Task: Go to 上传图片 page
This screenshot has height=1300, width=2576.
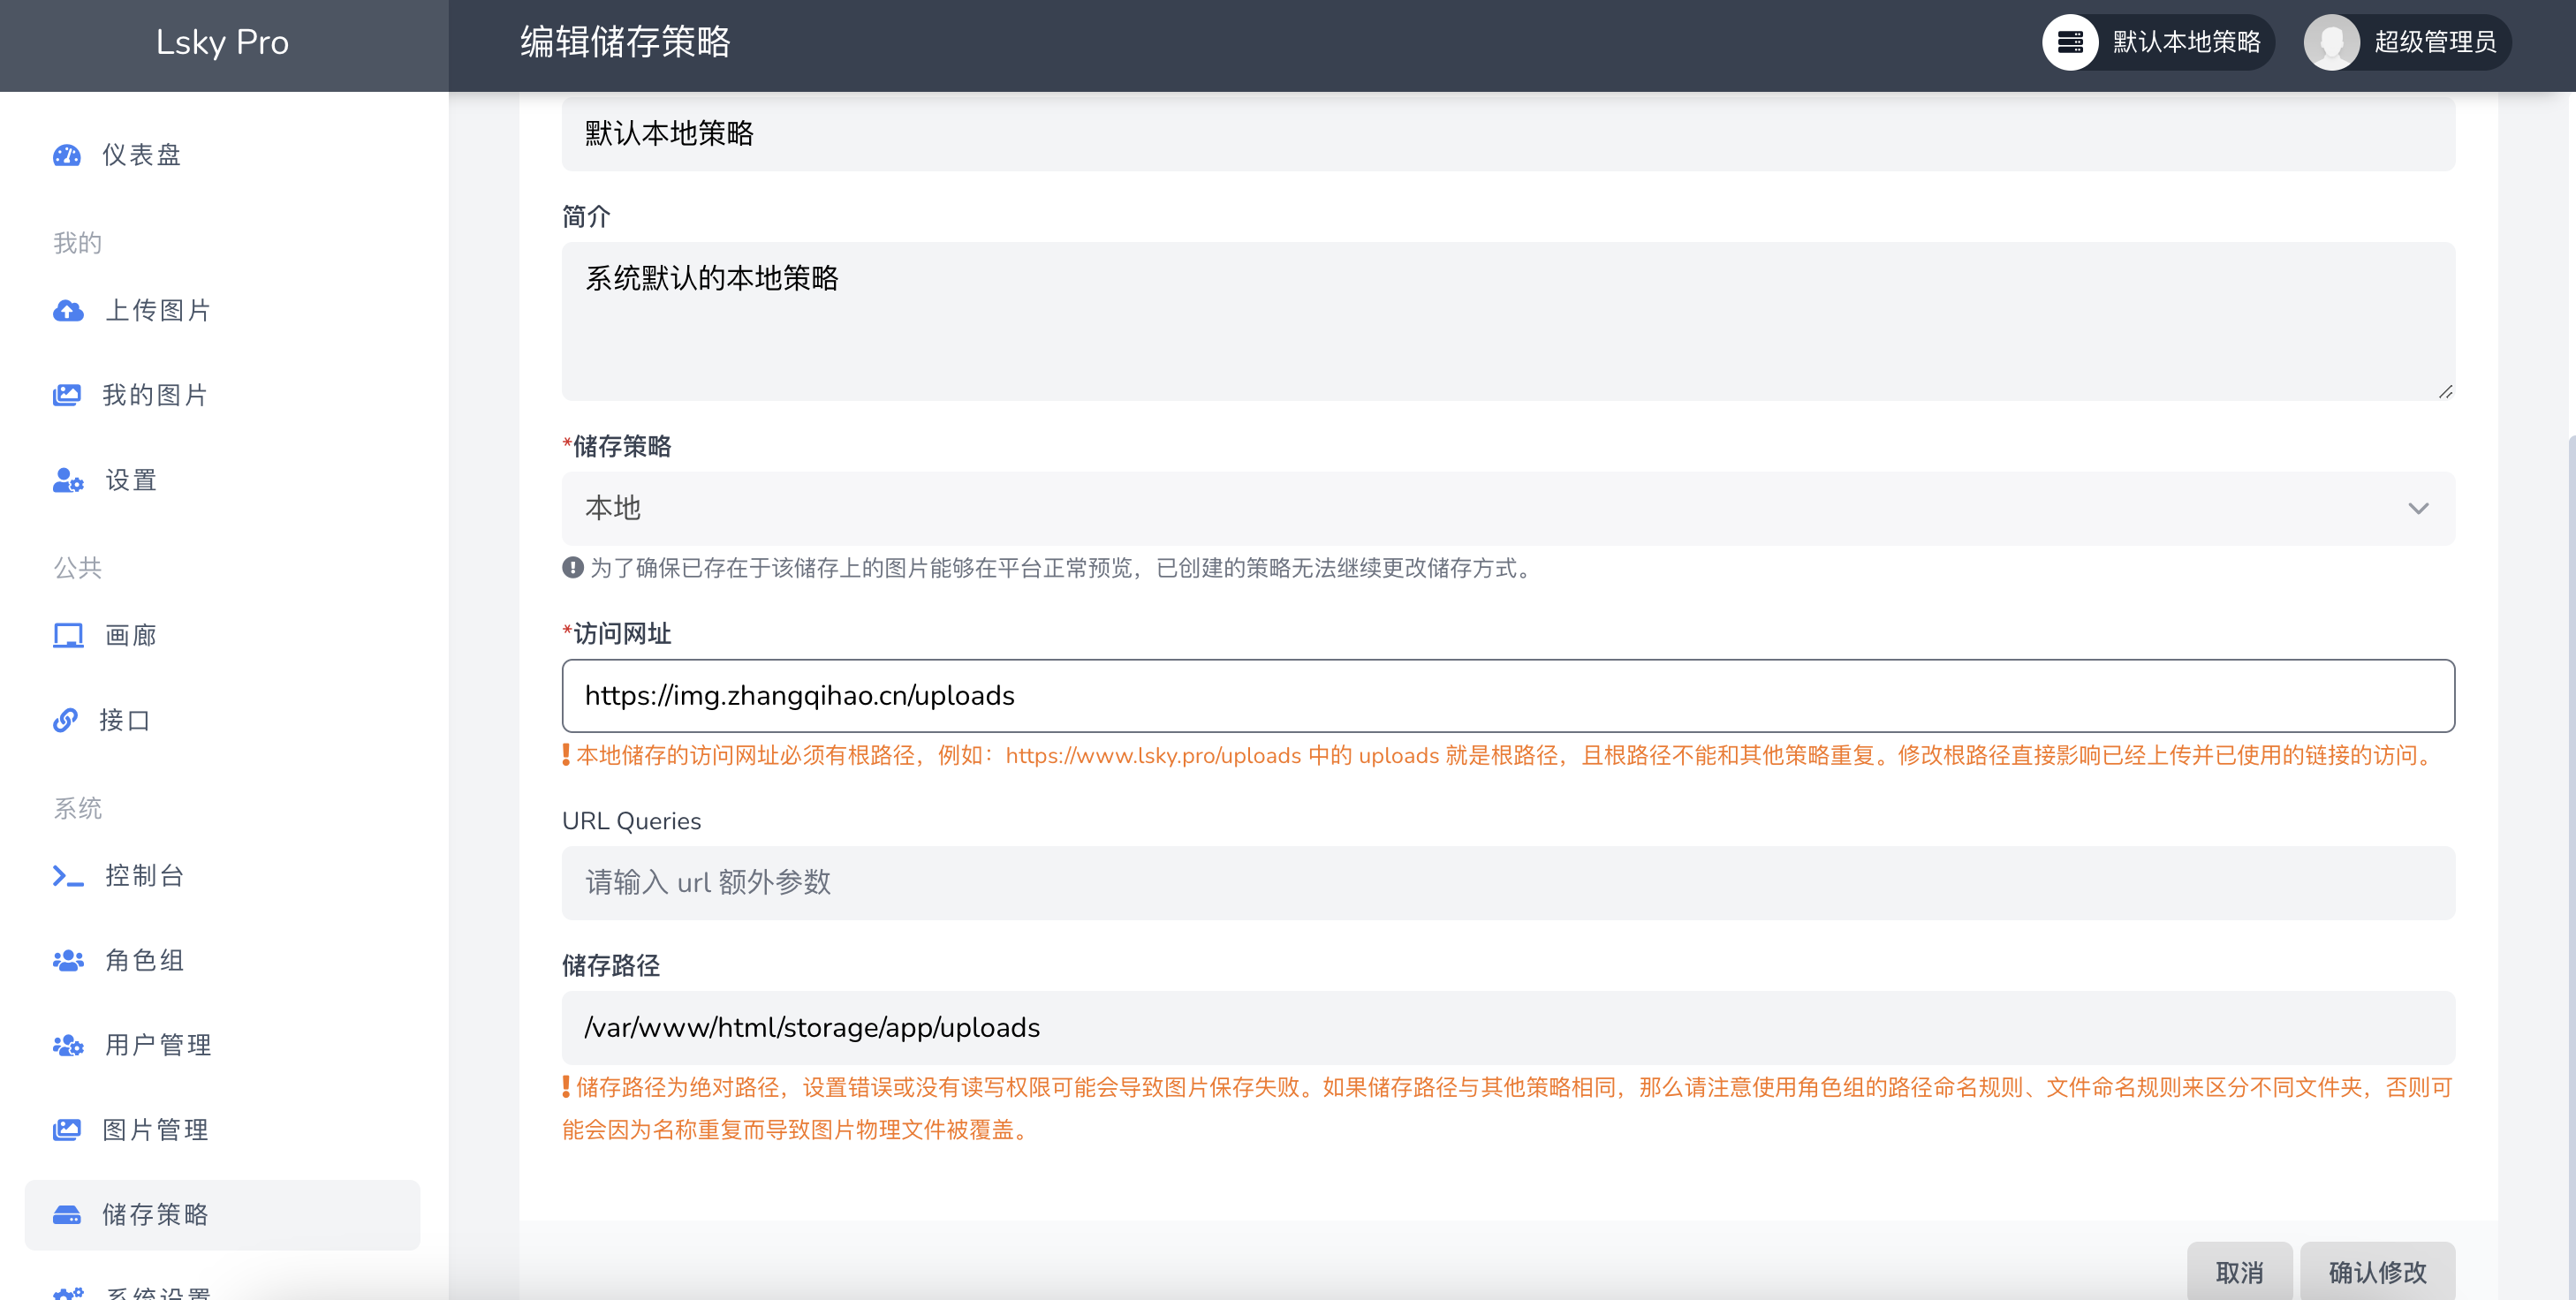Action: [x=222, y=311]
